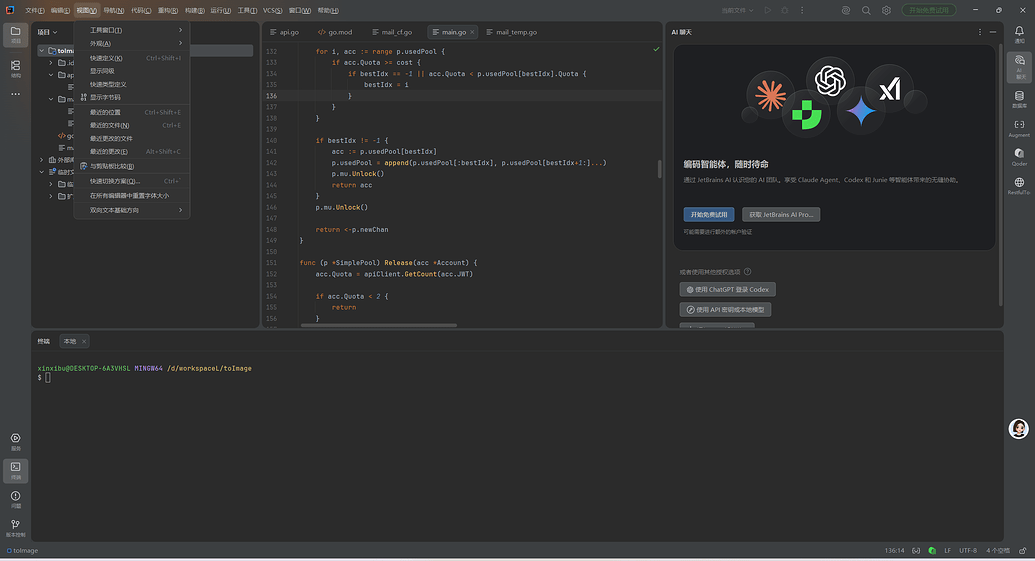Choose Compare with Clipboard (与剪贴板比较) menu item
The image size is (1035, 561).
tap(132, 166)
